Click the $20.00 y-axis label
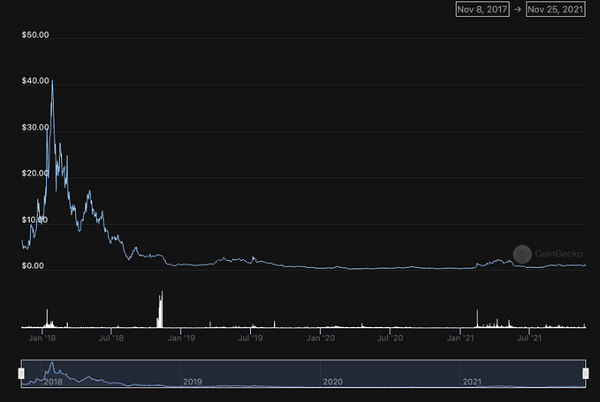 coord(35,174)
